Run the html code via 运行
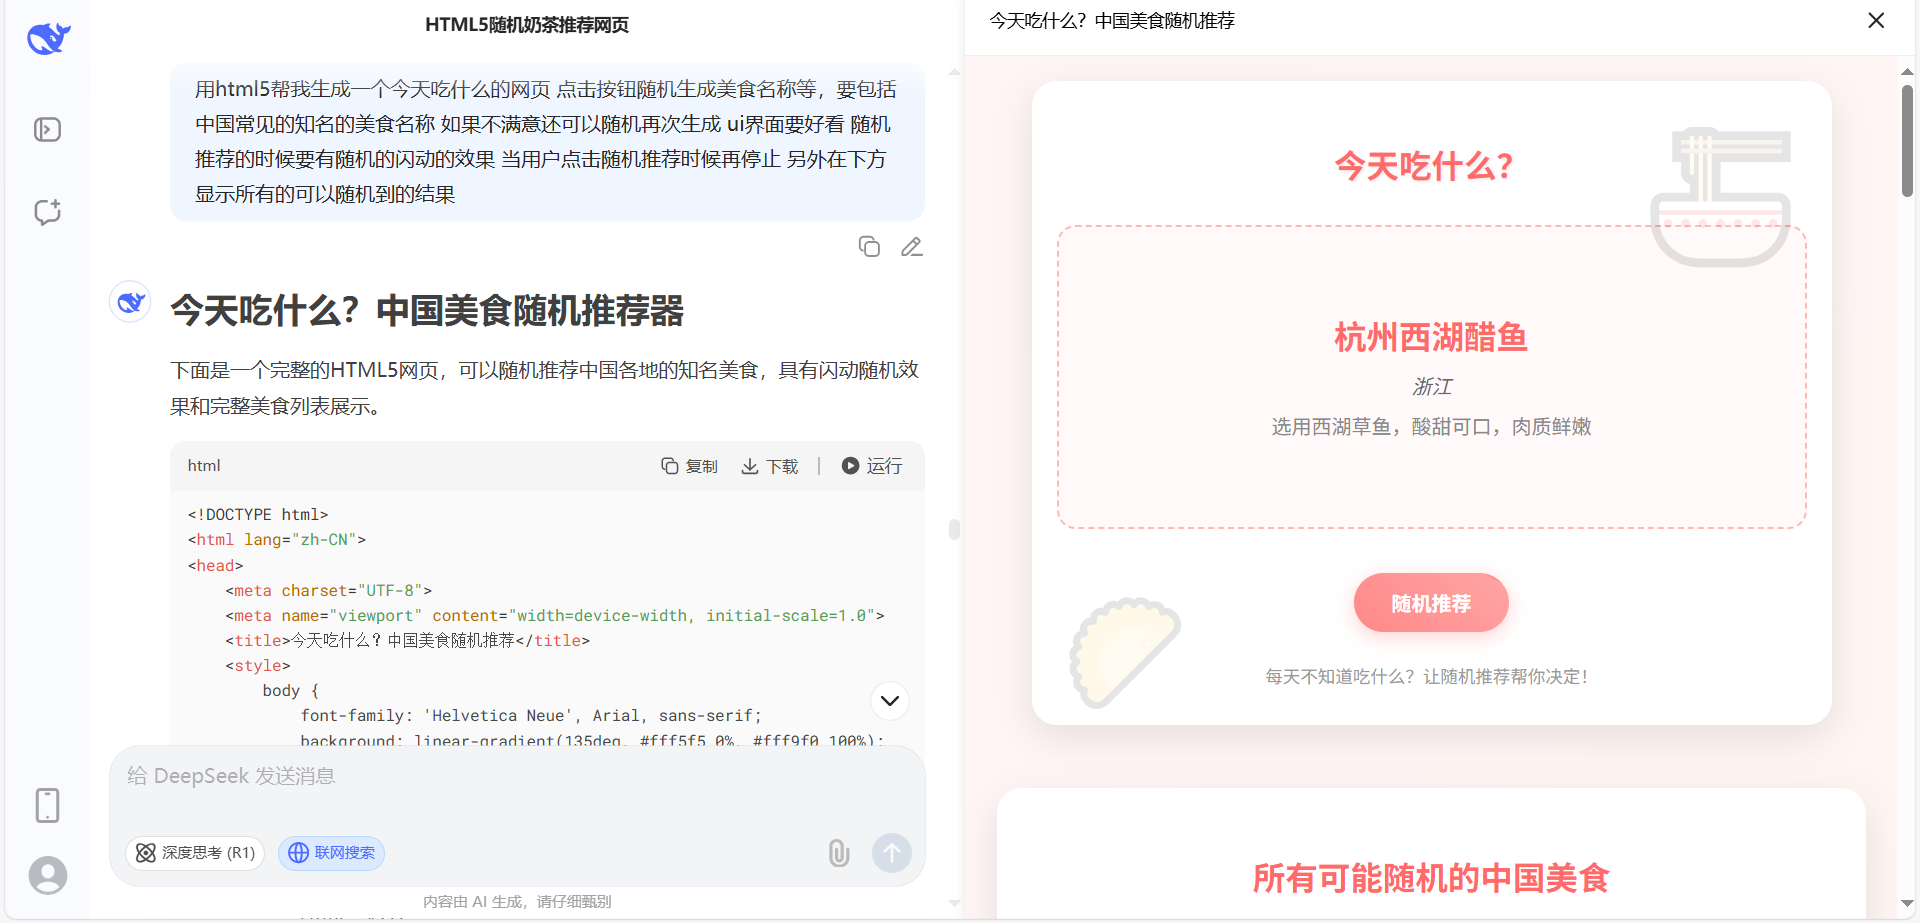 tap(871, 466)
